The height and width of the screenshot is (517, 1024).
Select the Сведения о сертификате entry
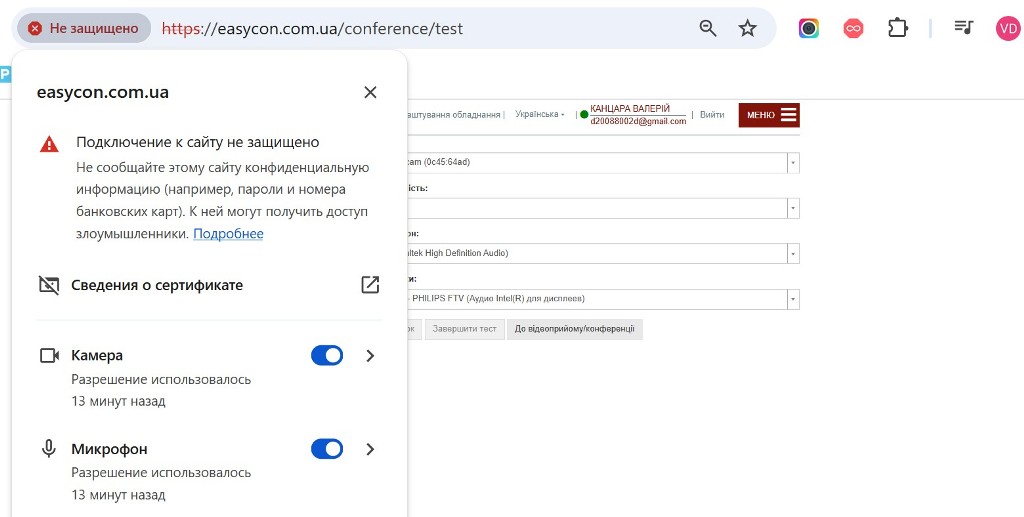click(x=157, y=285)
